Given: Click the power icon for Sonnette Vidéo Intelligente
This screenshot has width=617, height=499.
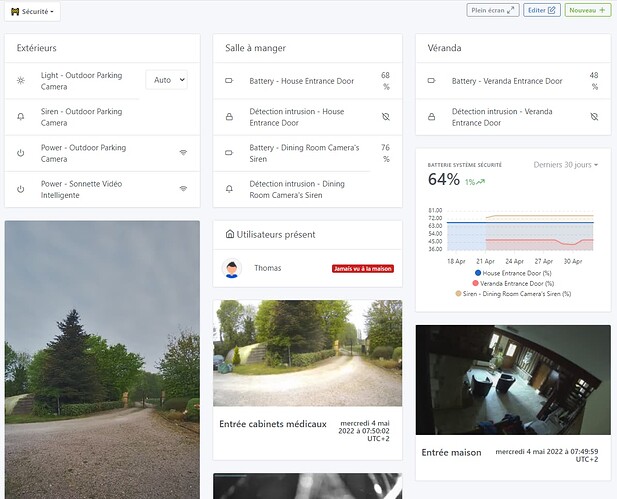Looking at the screenshot, I should [21, 189].
